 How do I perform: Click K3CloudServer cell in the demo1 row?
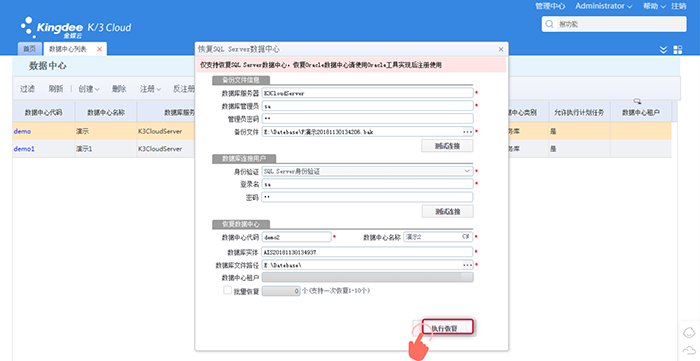coord(166,149)
